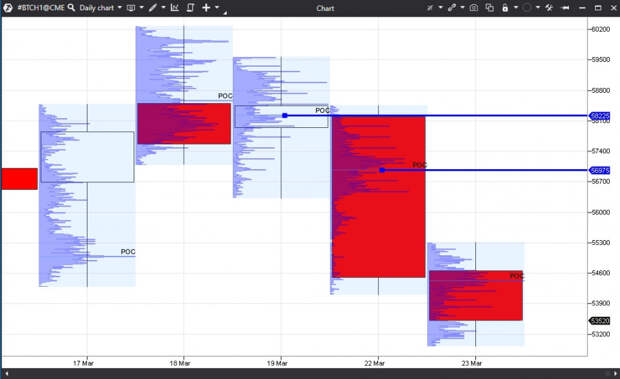Click the 54600 price axis label
Screen dimensions: 620x379
coord(601,273)
